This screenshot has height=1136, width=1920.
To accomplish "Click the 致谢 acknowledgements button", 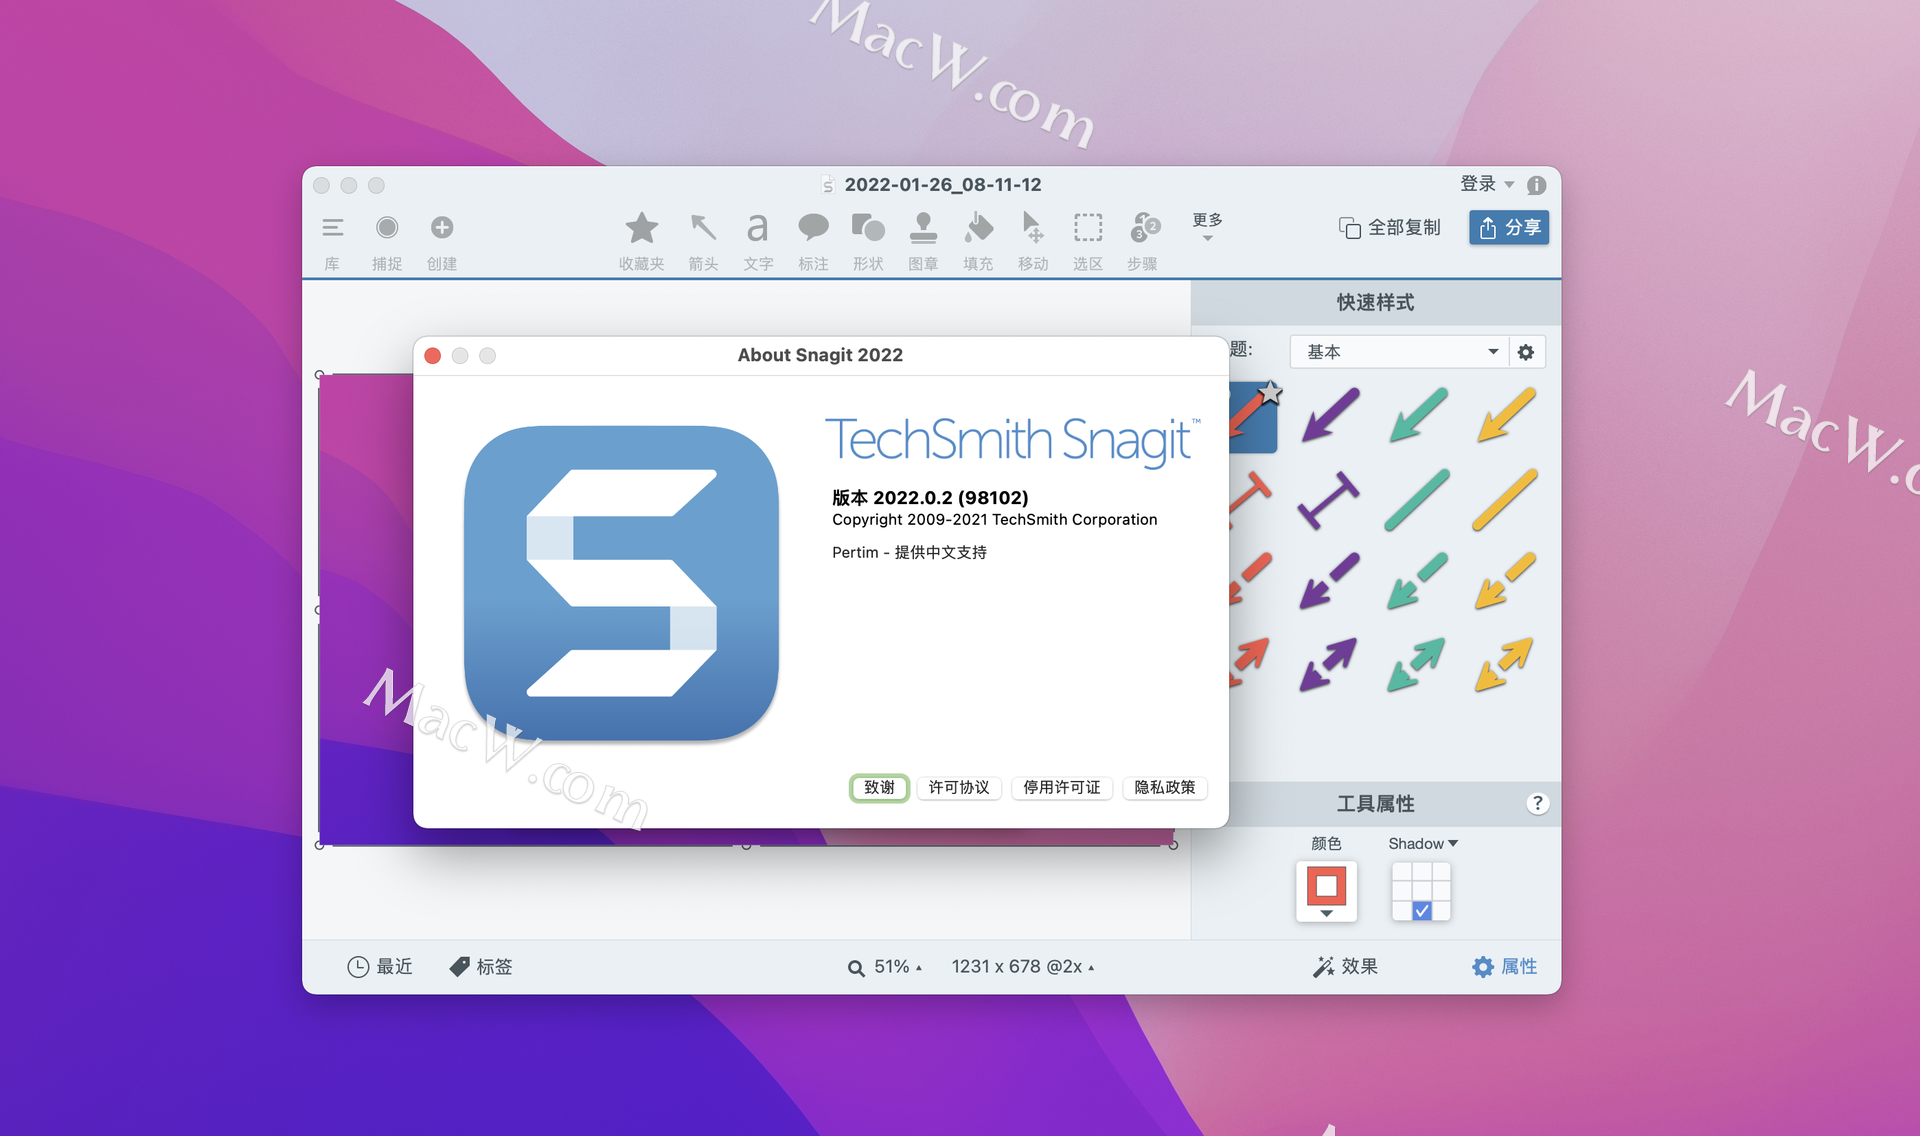I will click(x=879, y=788).
